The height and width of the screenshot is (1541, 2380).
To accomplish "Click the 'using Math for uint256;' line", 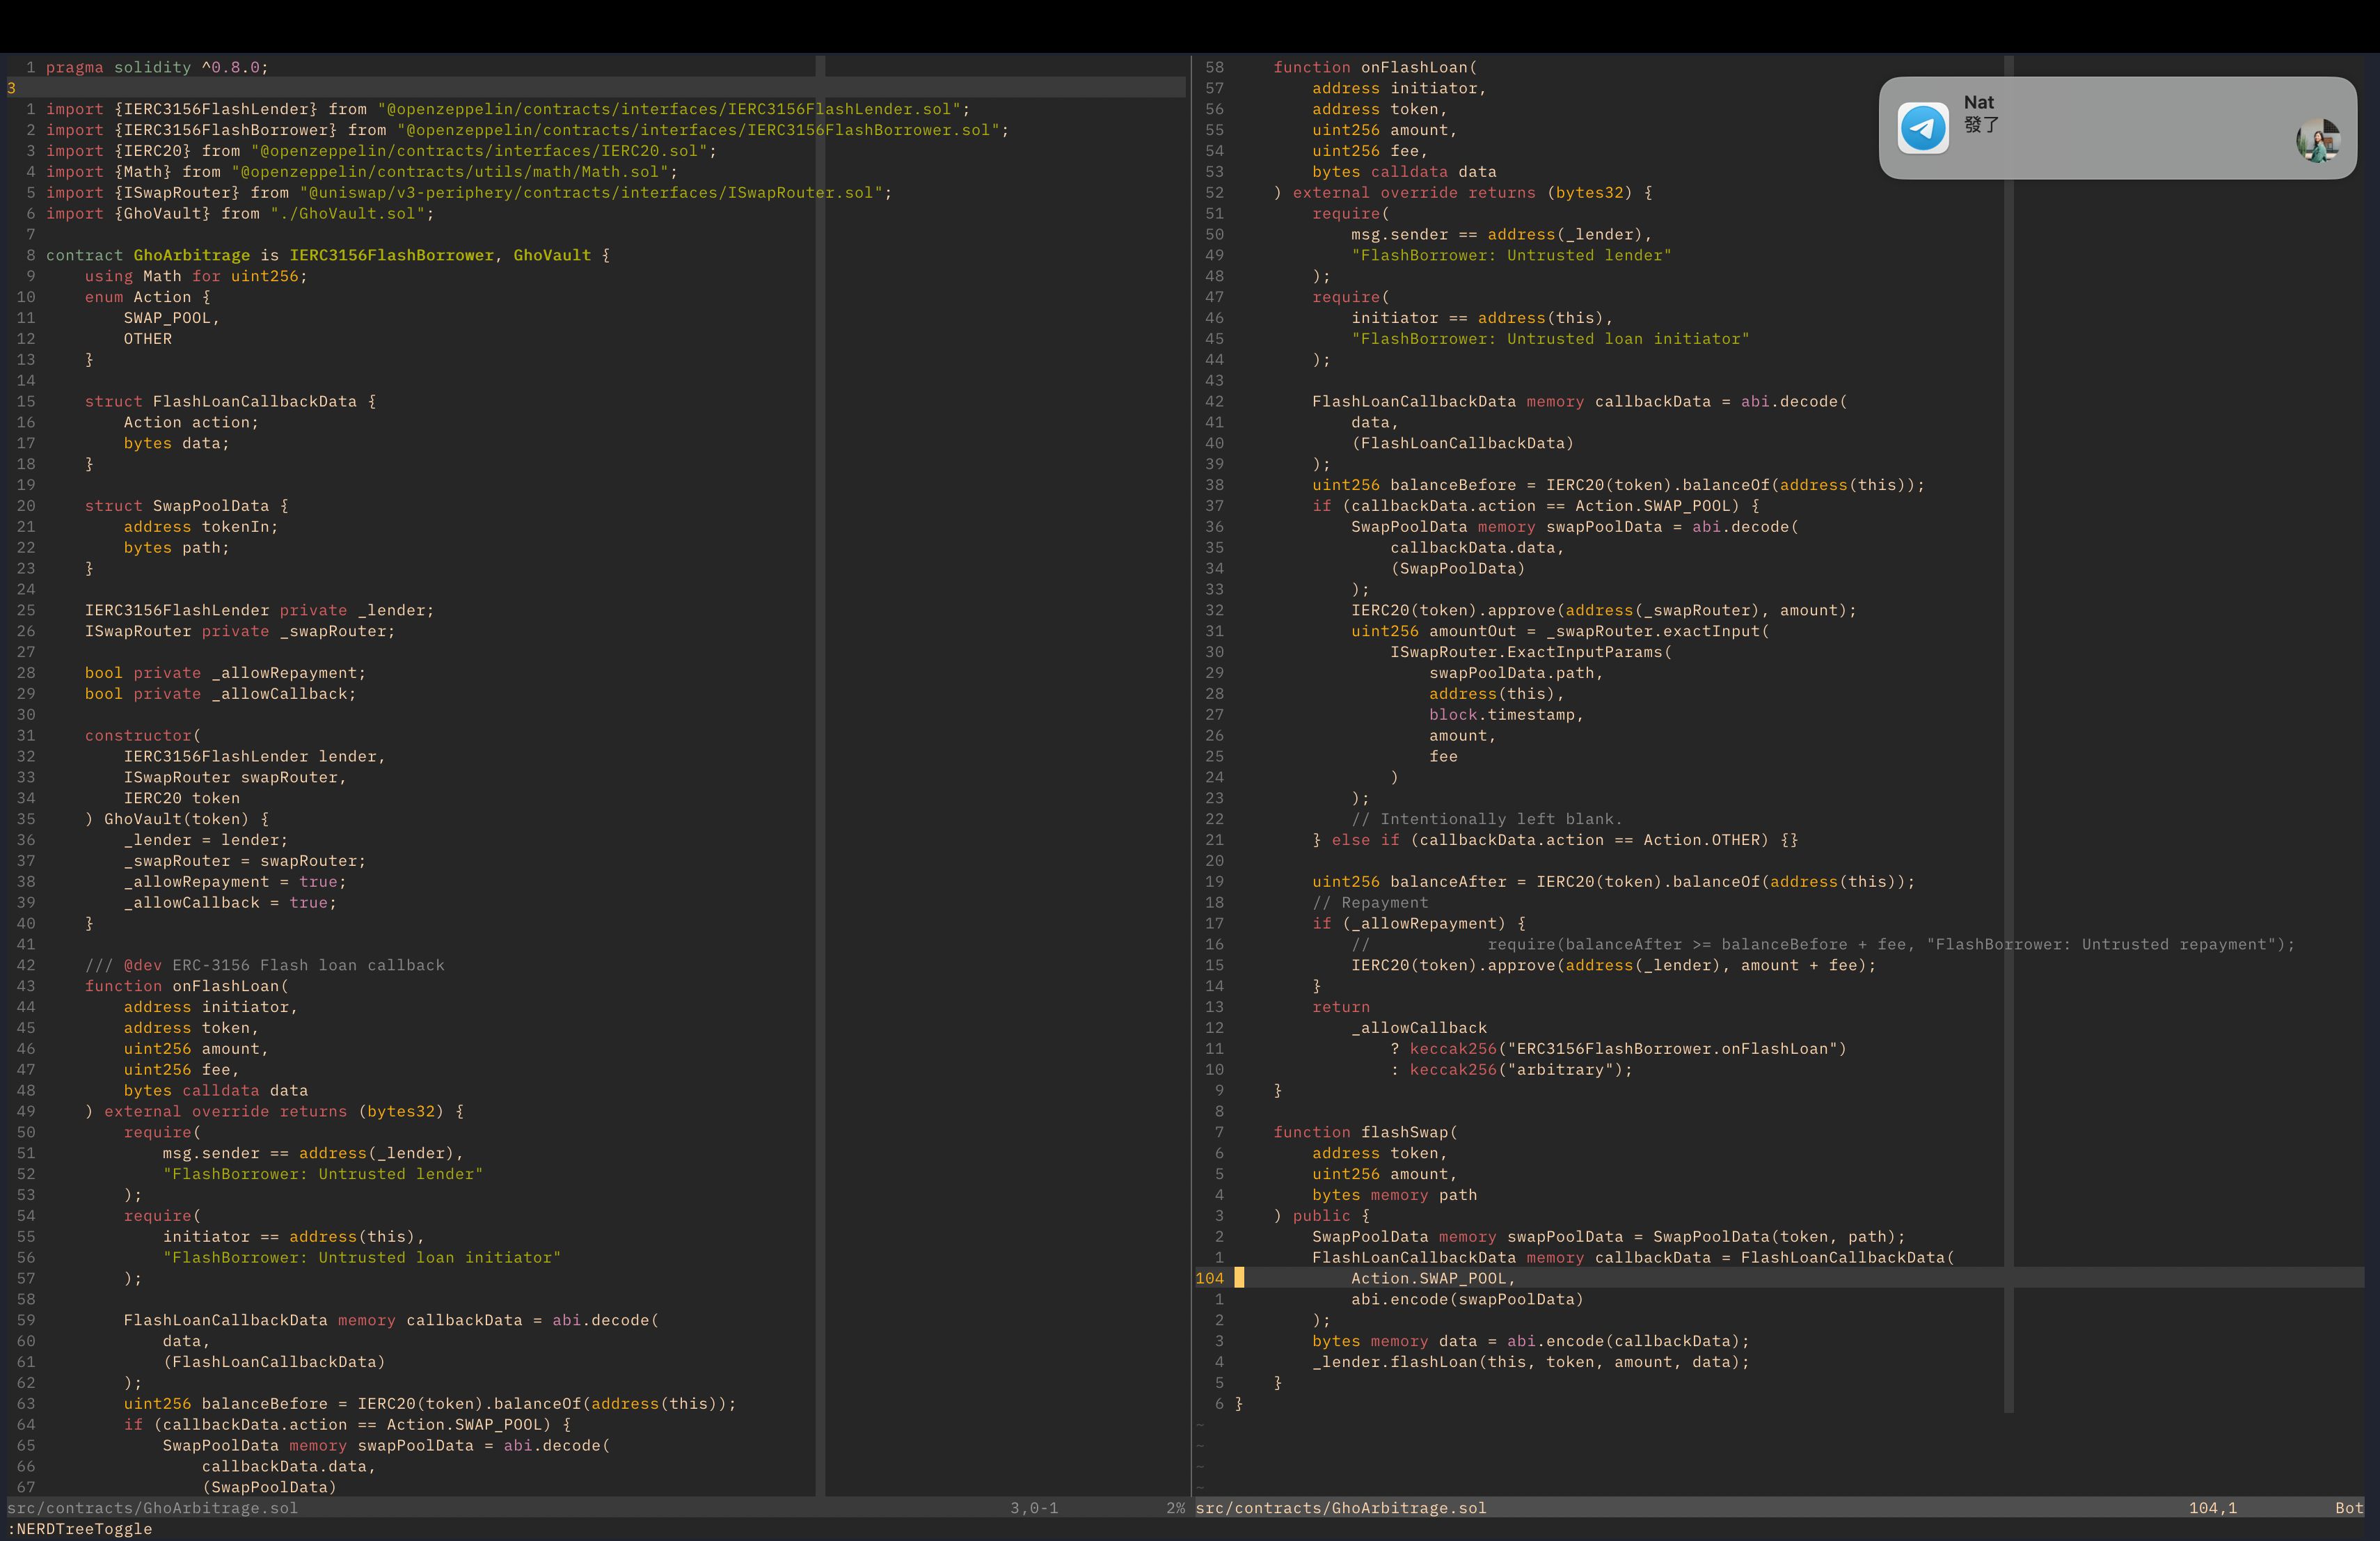I will (196, 276).
